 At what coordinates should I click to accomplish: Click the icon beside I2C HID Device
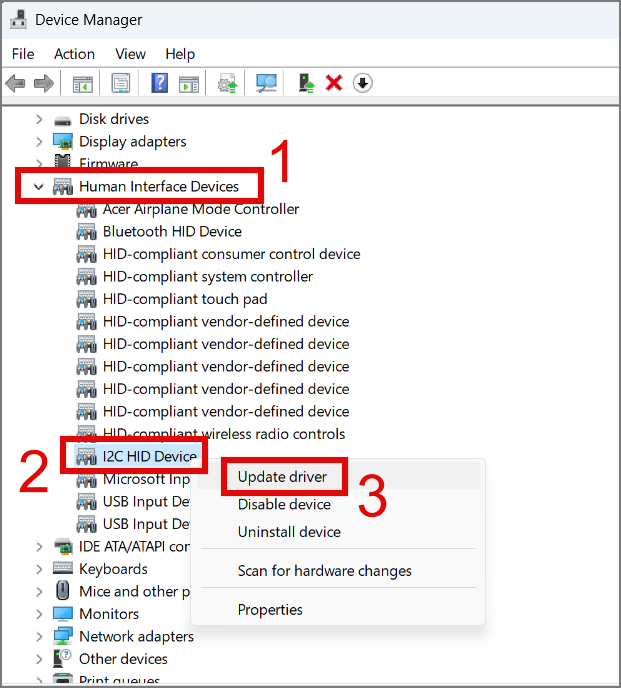(86, 457)
